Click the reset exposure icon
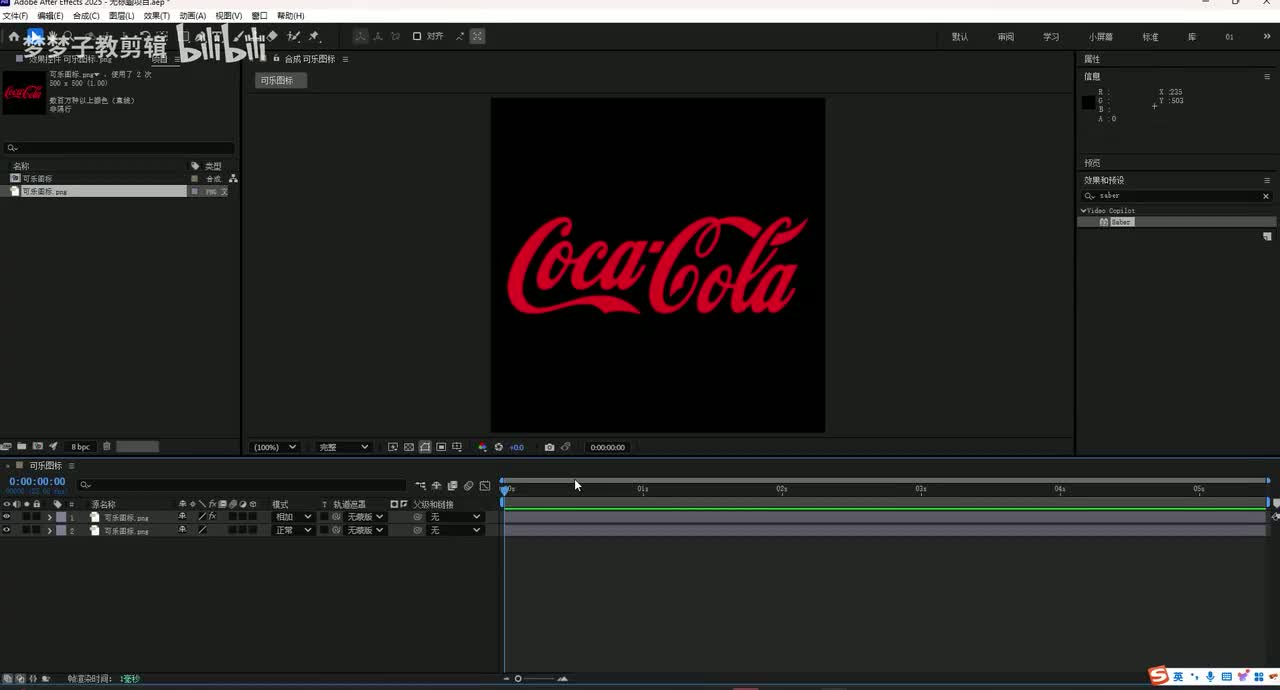This screenshot has width=1280, height=690. [498, 447]
